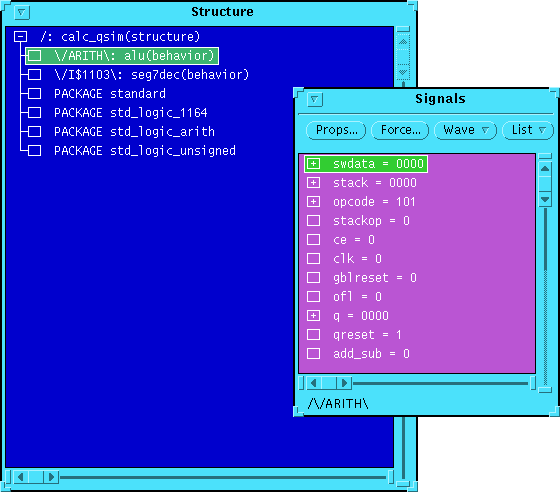Click Structure horizontal scrollbar right arrow
Viewport: 560px width, 492px height.
[x=51, y=477]
